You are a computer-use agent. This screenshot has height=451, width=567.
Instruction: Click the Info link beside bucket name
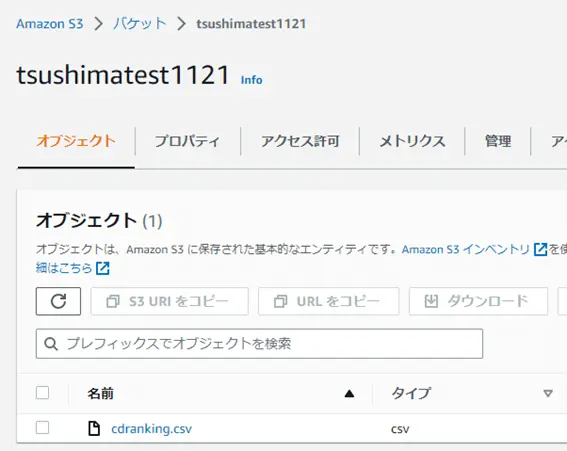pyautogui.click(x=252, y=80)
